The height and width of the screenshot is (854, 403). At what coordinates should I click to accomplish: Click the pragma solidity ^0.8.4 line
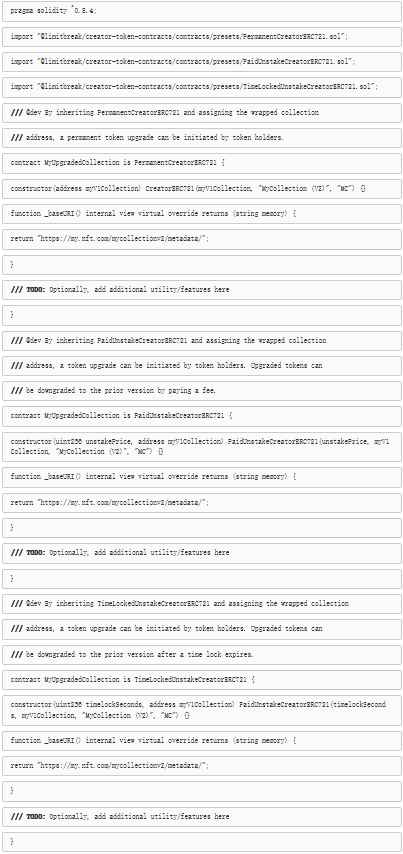(x=202, y=11)
